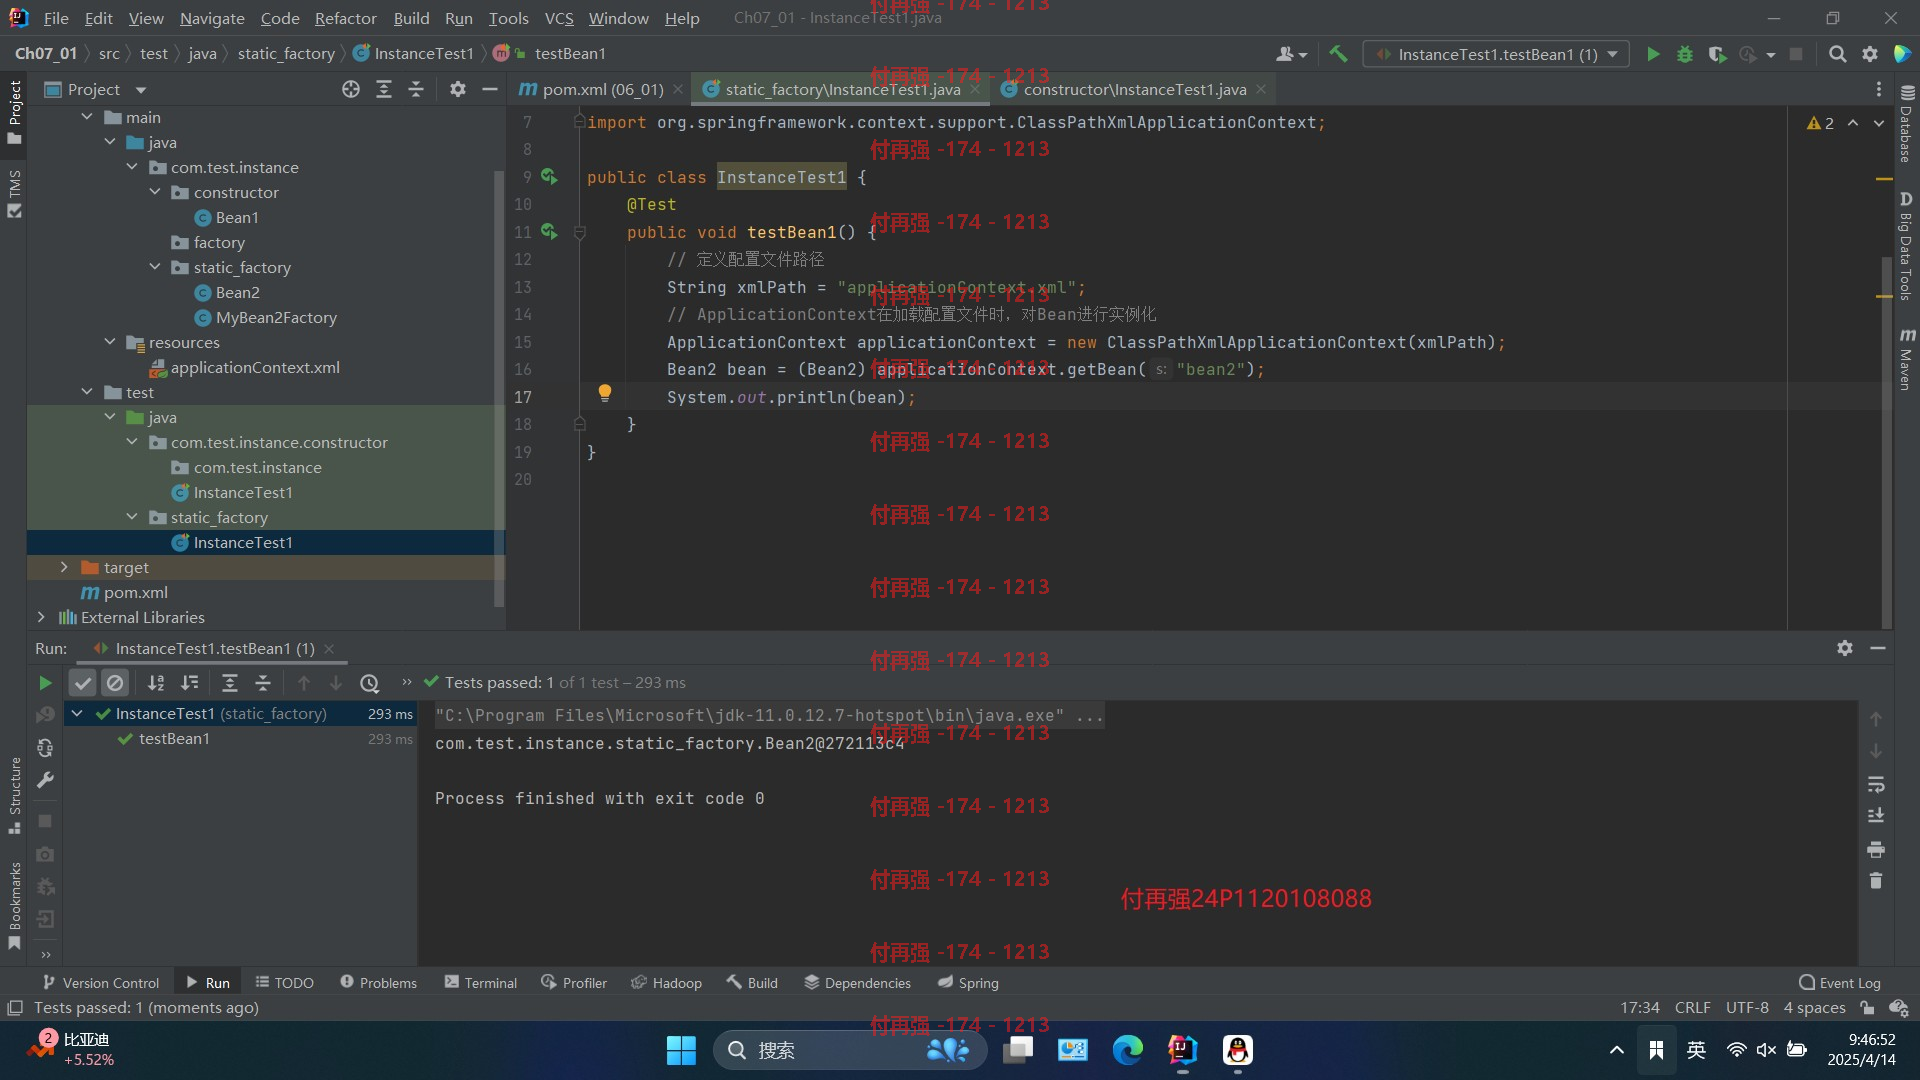
Task: Click the editor warnings indicator showing 2
Action: [x=1820, y=123]
